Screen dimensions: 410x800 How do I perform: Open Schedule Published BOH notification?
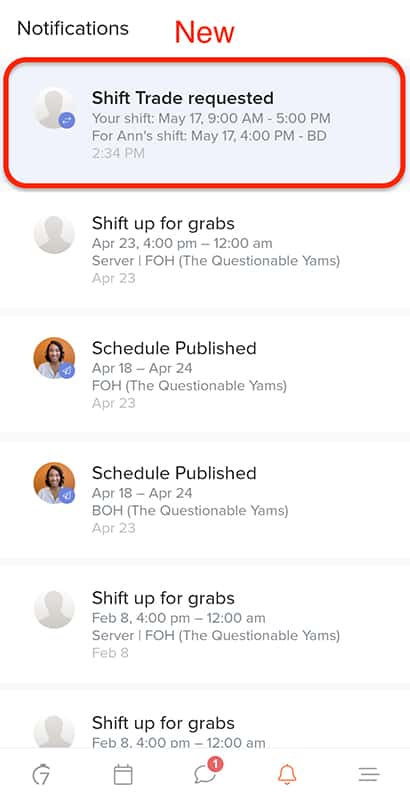[x=205, y=500]
